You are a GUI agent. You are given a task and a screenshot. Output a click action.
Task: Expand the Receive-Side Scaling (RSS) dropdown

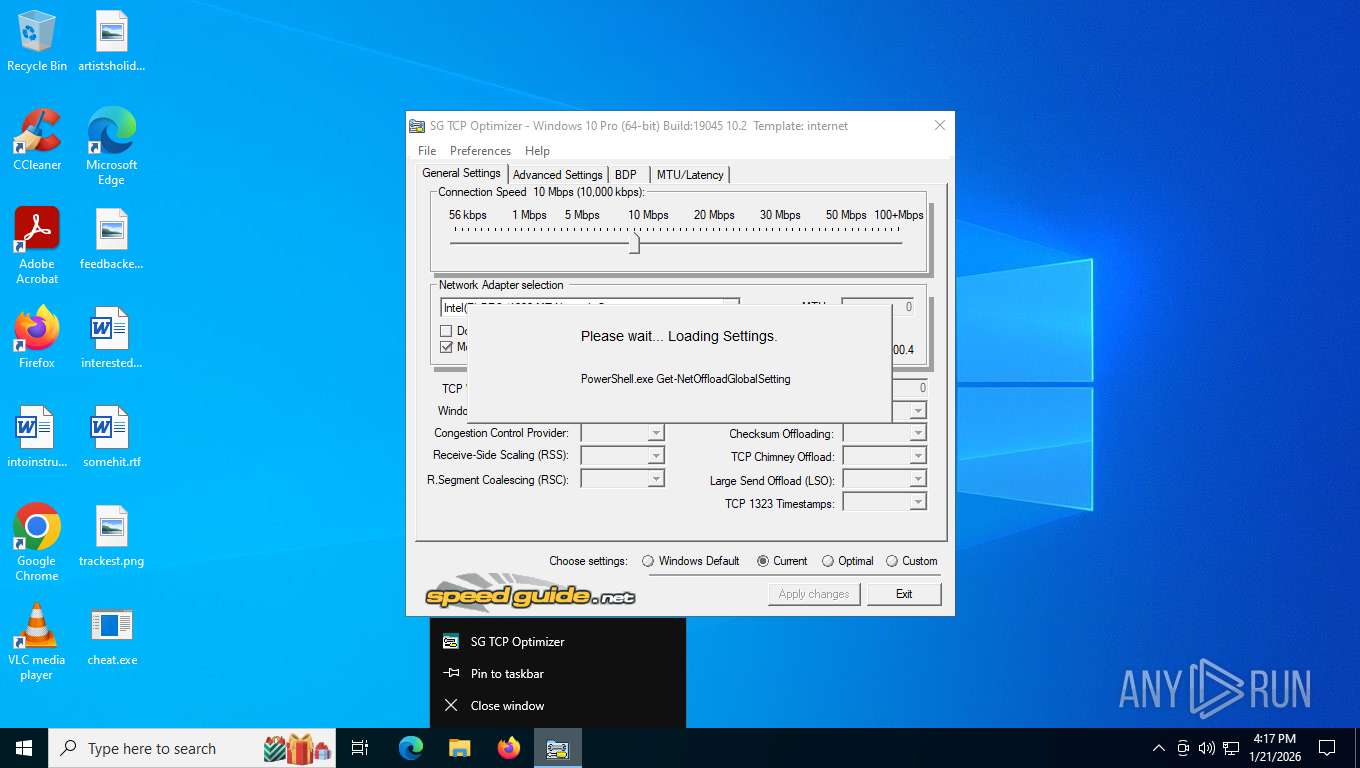(656, 456)
